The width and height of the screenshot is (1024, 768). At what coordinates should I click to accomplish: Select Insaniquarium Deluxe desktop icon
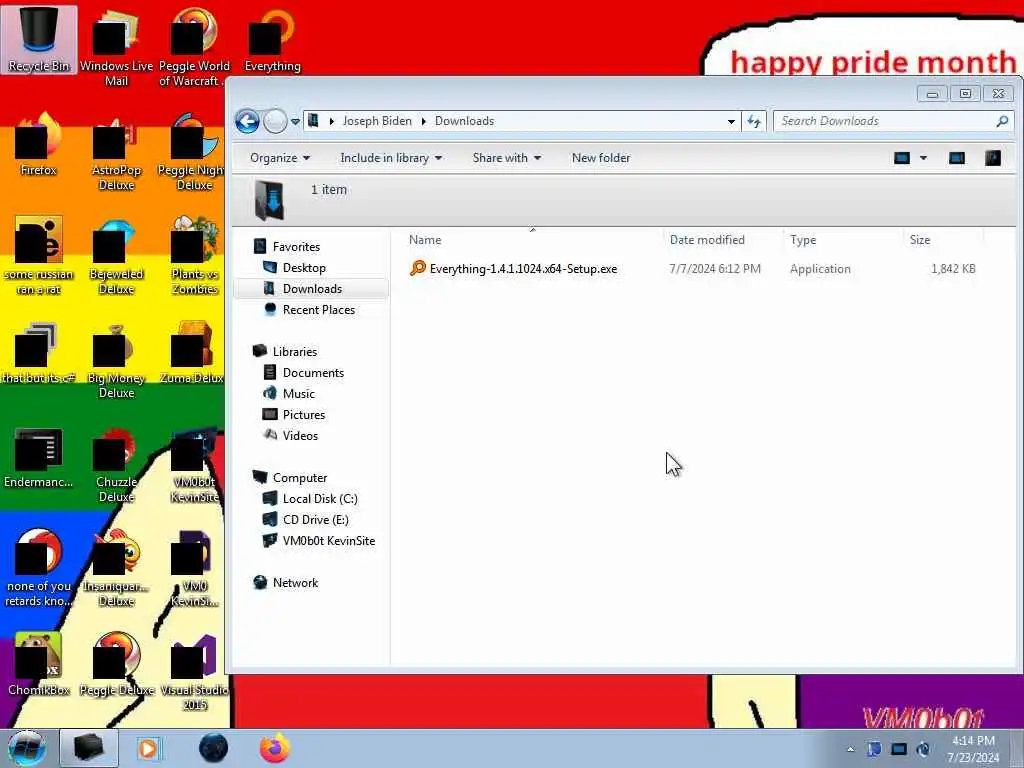(x=116, y=568)
